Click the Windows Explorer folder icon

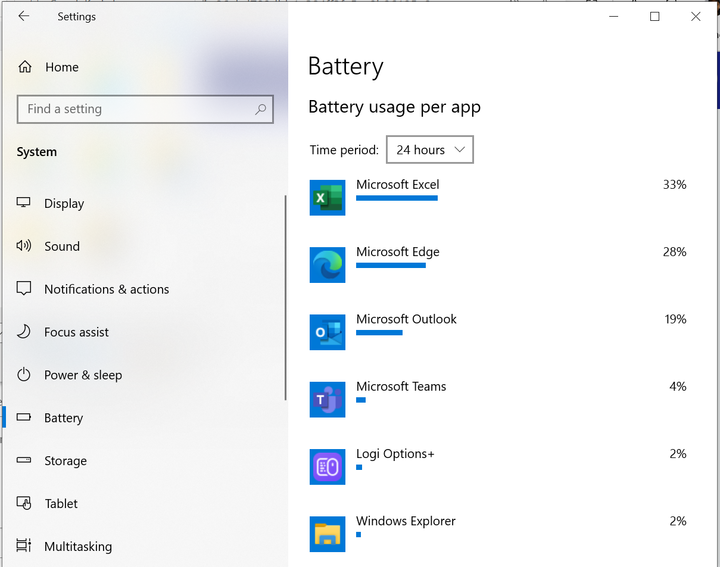point(327,534)
